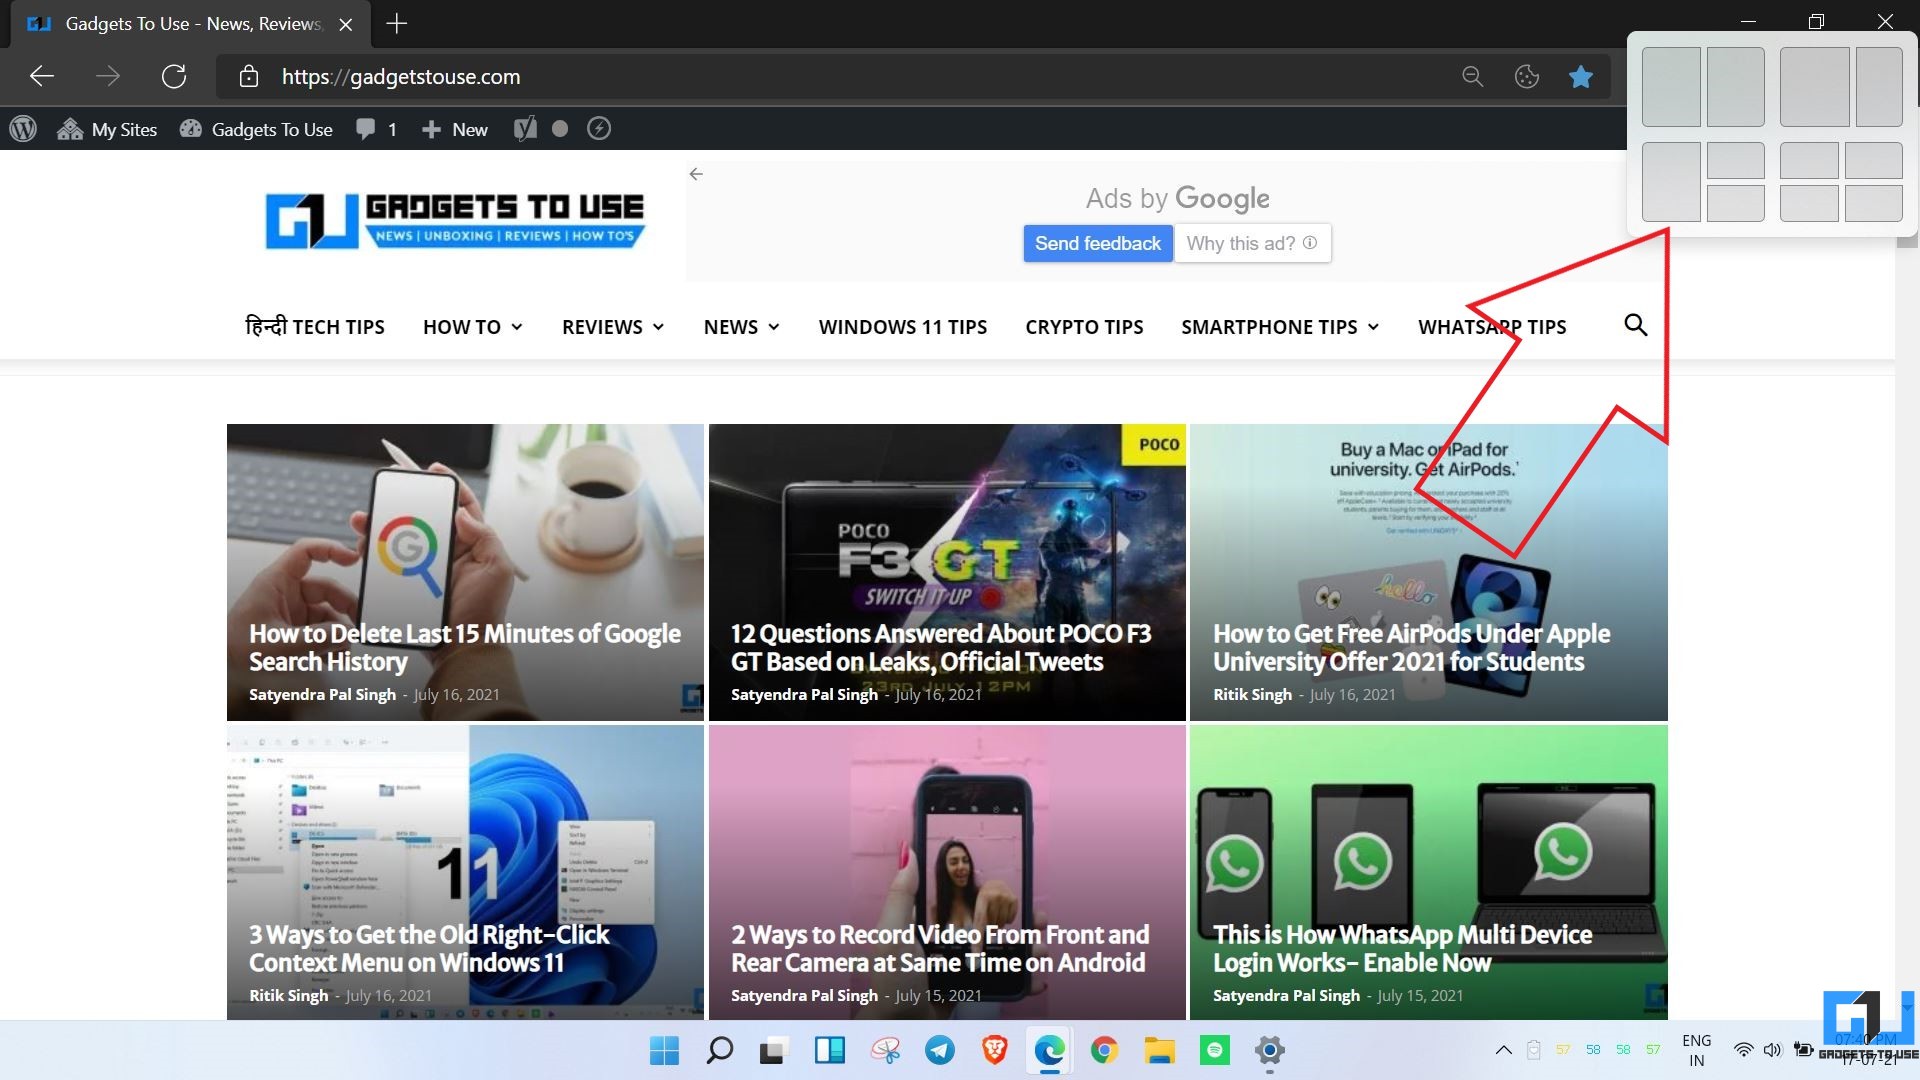Open Gadgets To Use dashboard link

point(256,129)
